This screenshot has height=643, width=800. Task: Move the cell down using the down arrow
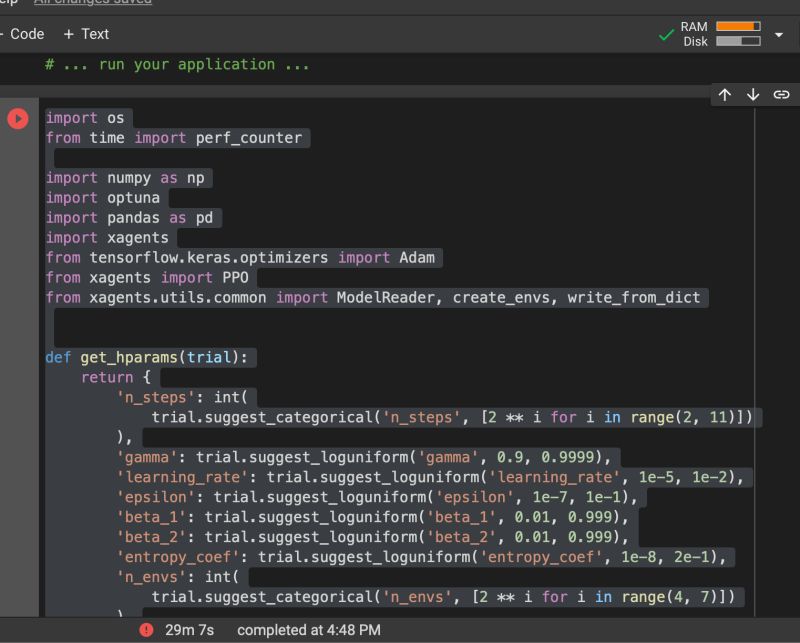[x=751, y=95]
